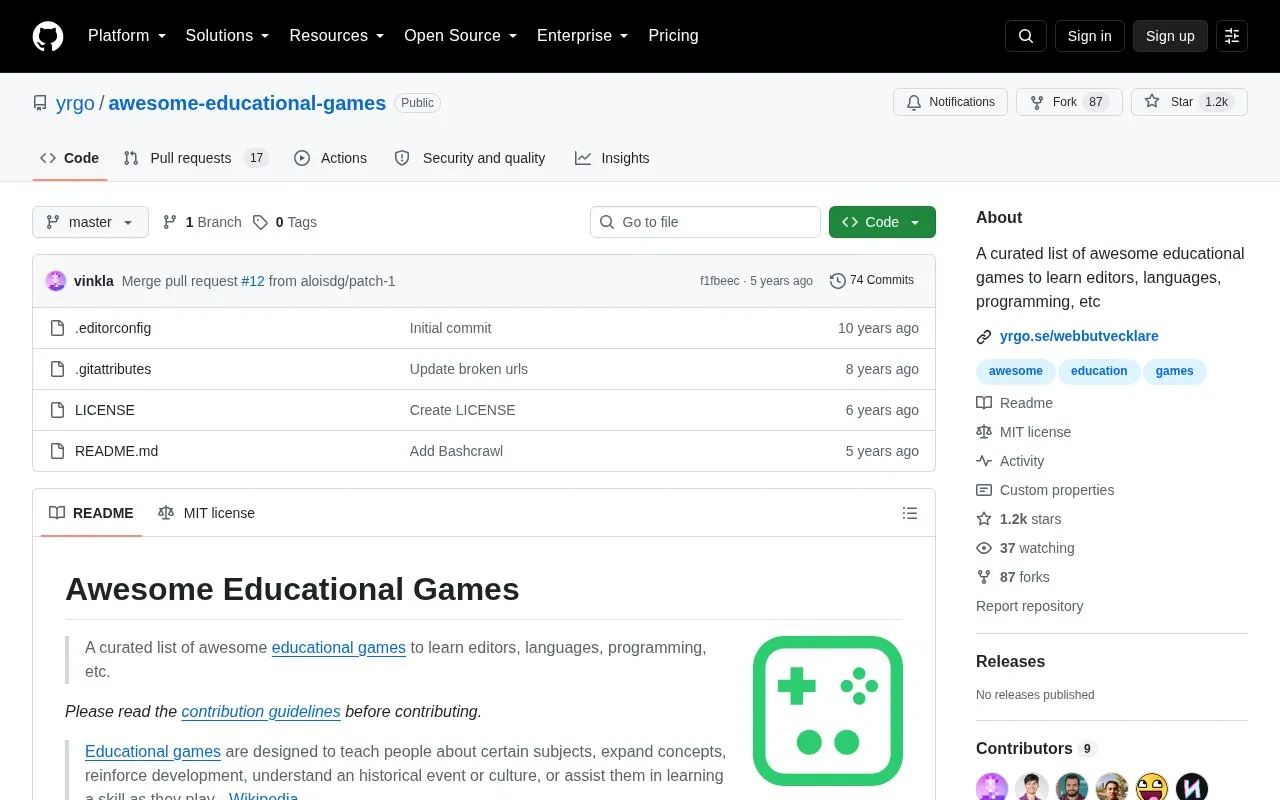Open the master branch dropdown
The image size is (1280, 800).
(x=90, y=222)
